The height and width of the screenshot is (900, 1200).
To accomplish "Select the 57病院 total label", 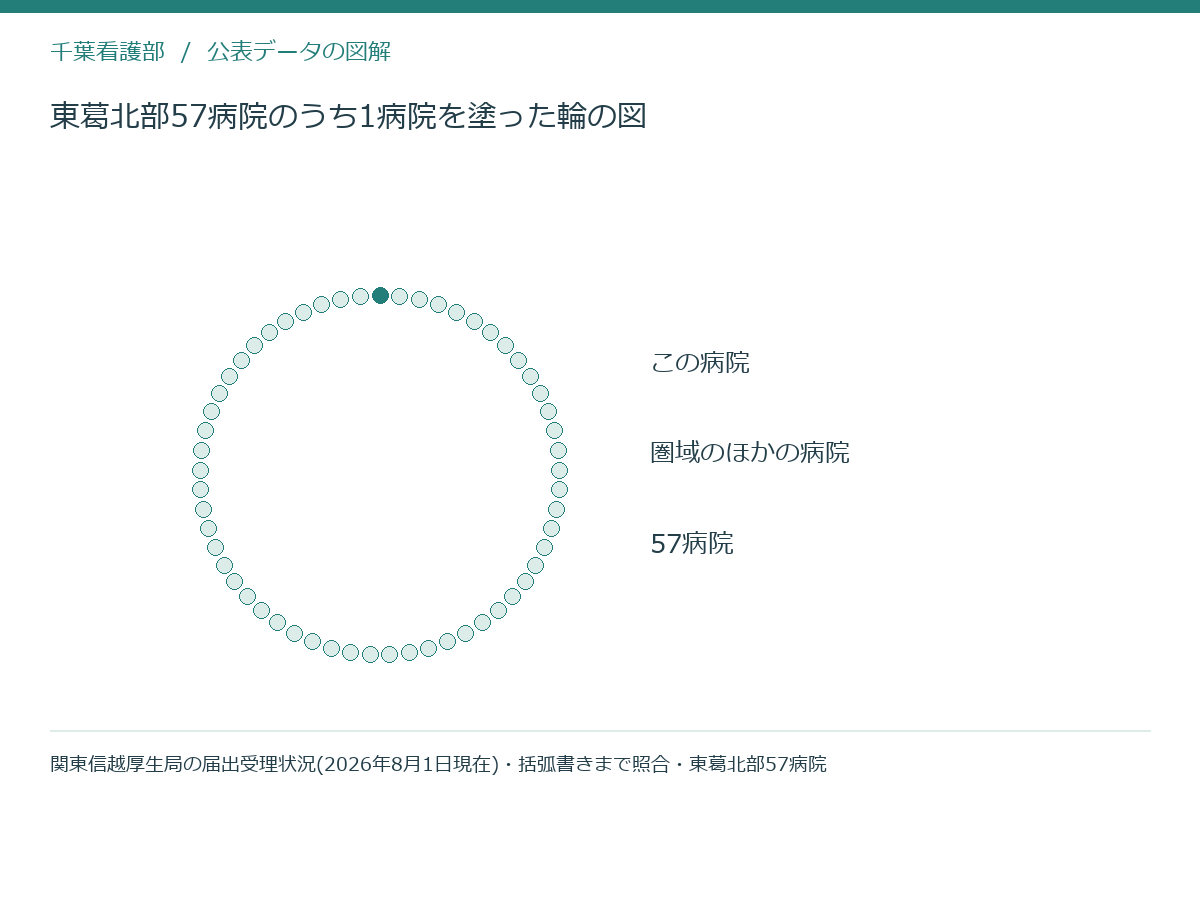I will coord(692,543).
